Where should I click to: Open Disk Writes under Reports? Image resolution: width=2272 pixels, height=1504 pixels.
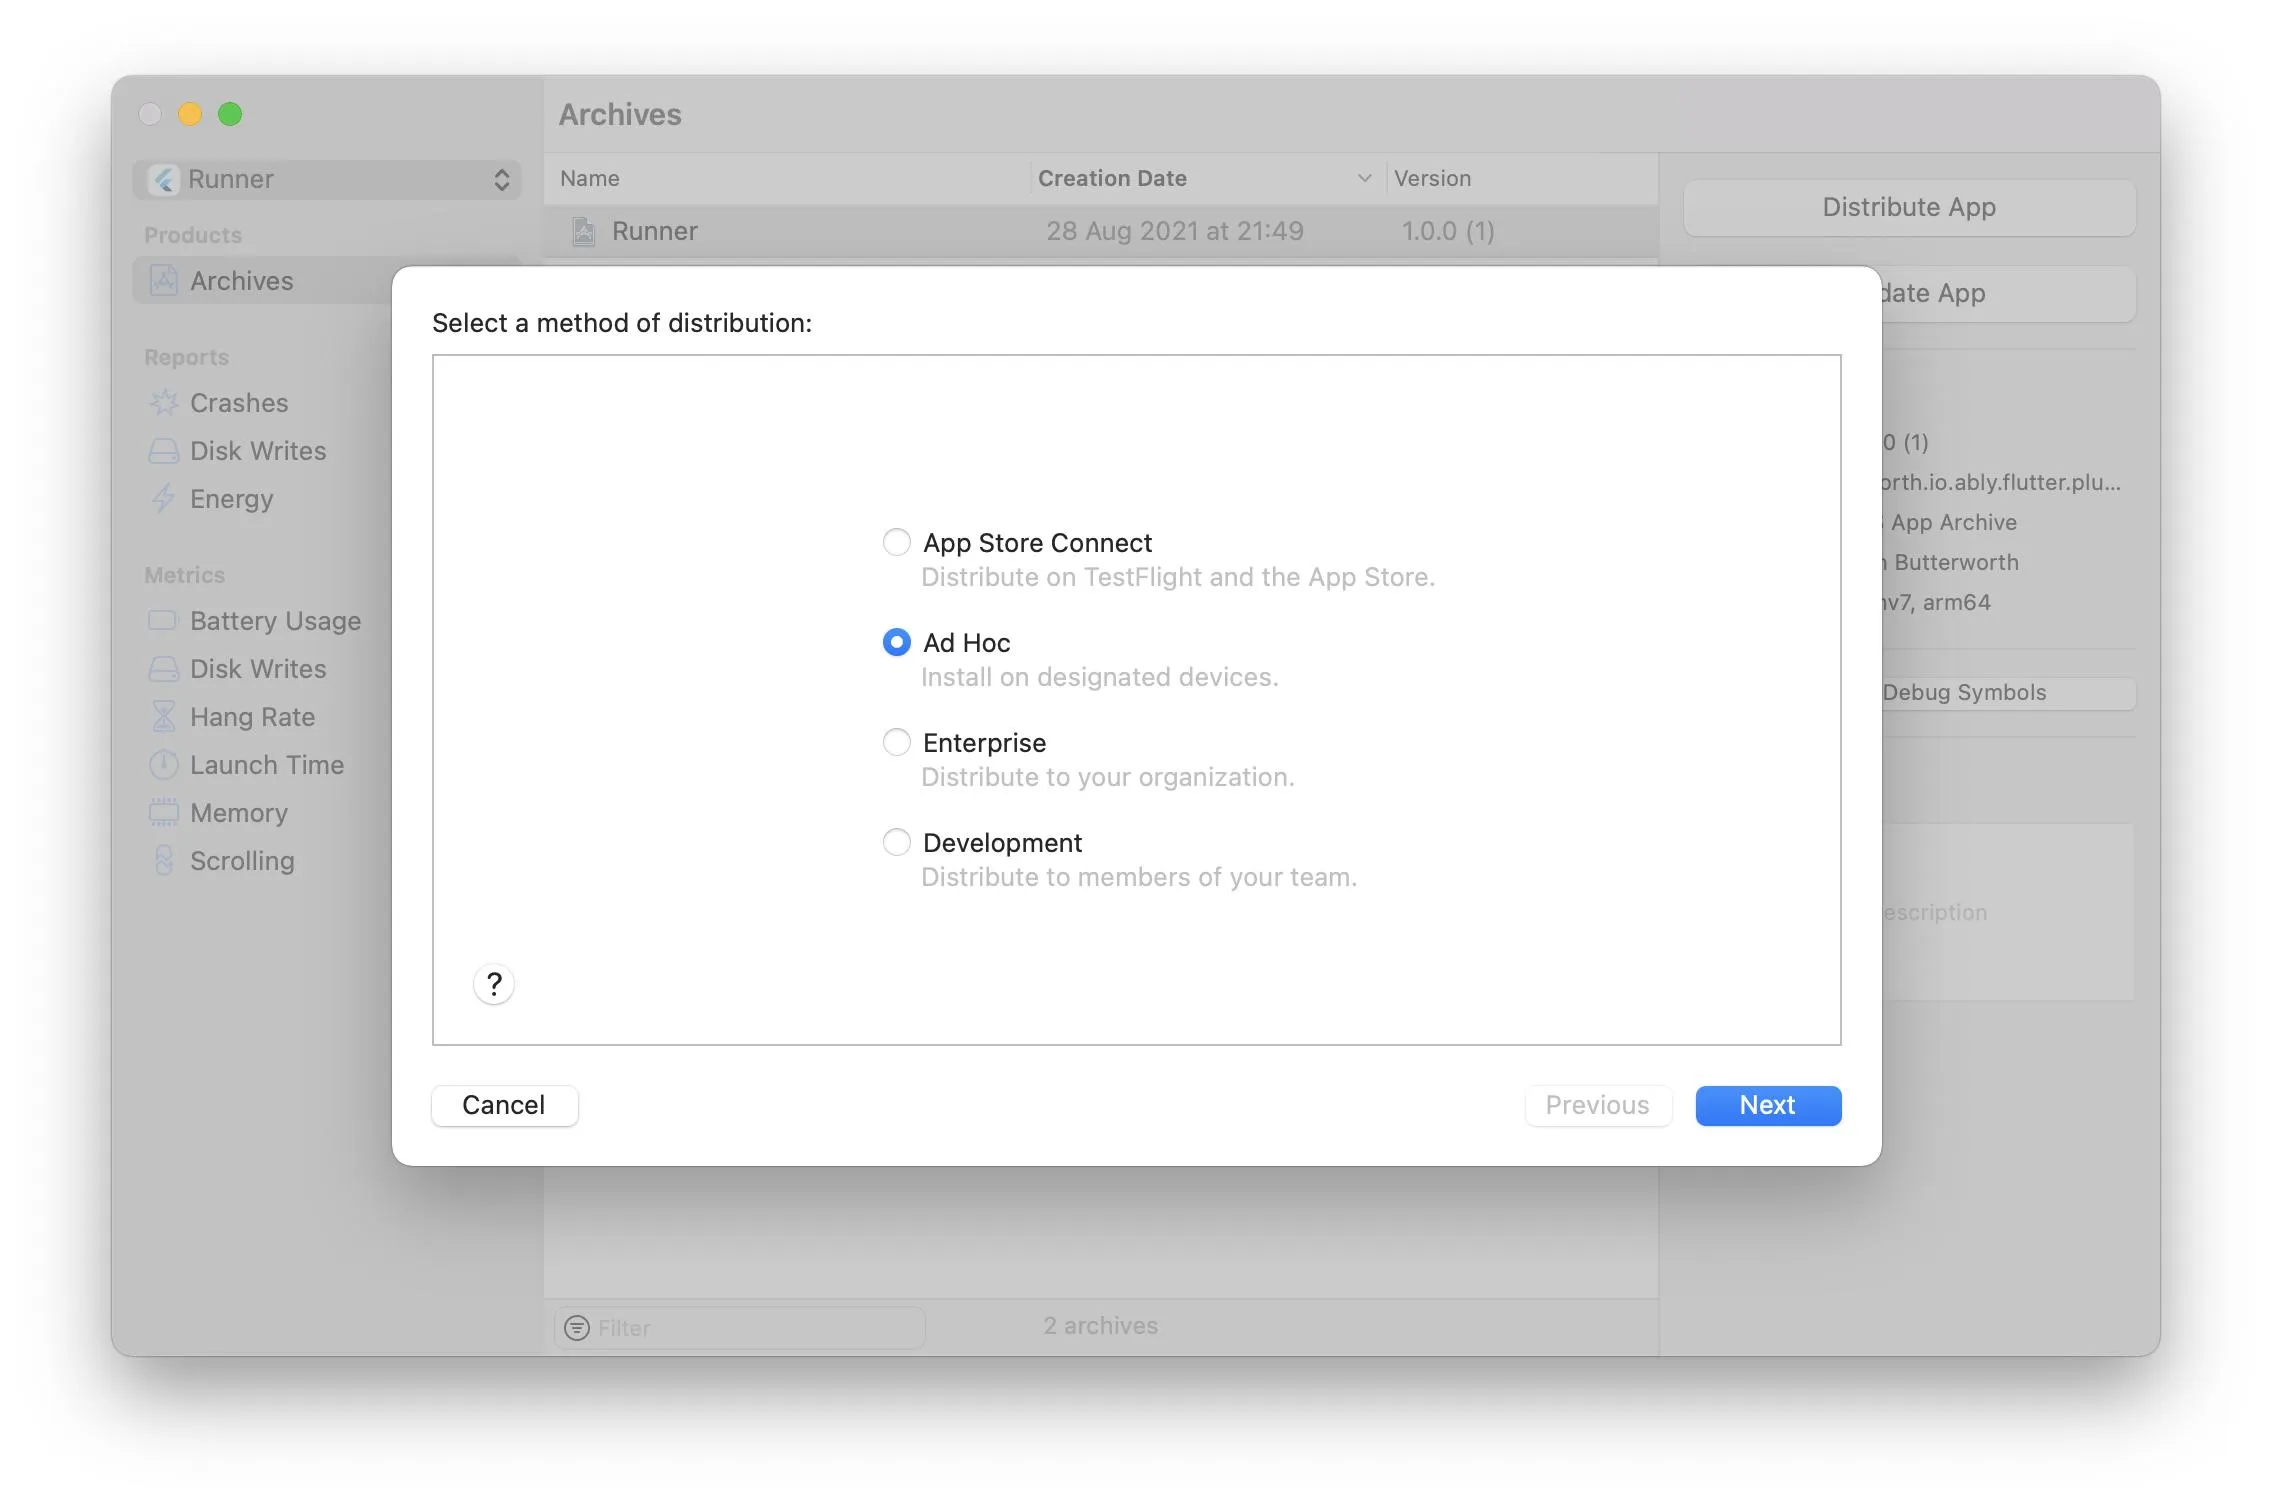click(x=258, y=451)
